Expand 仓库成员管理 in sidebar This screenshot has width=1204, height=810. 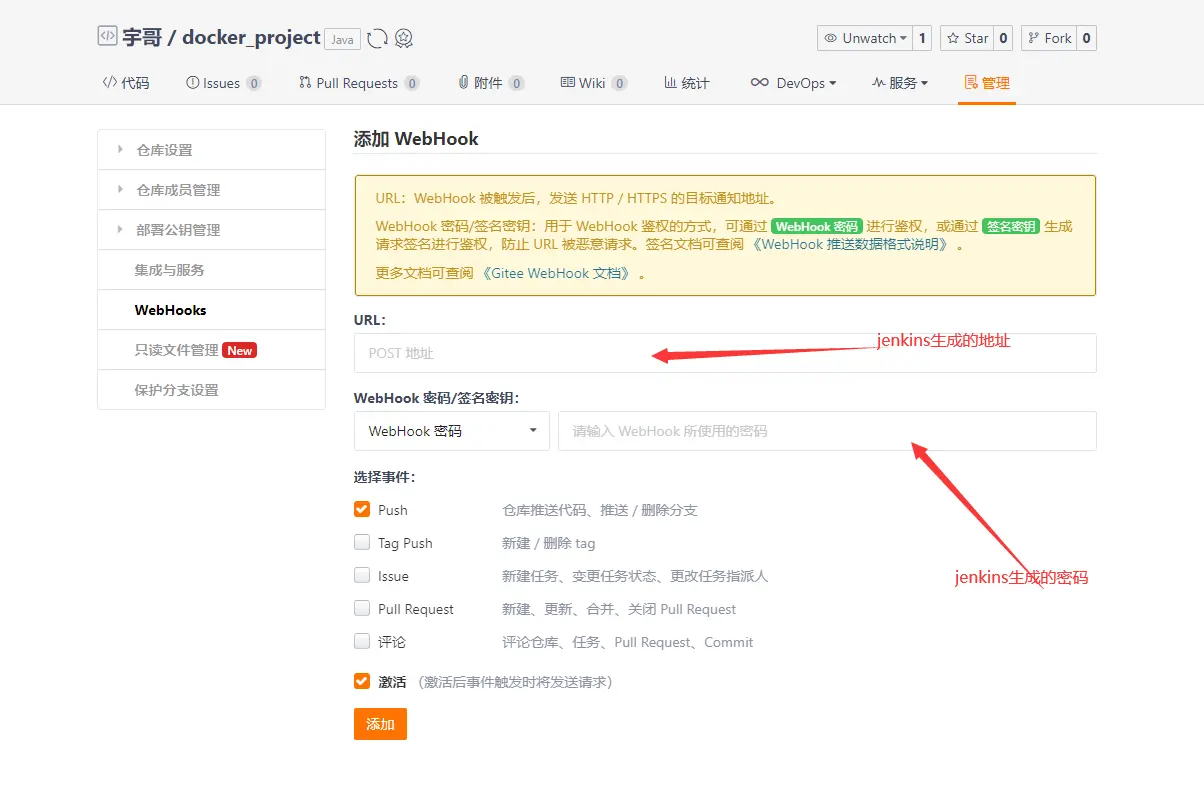tap(211, 190)
